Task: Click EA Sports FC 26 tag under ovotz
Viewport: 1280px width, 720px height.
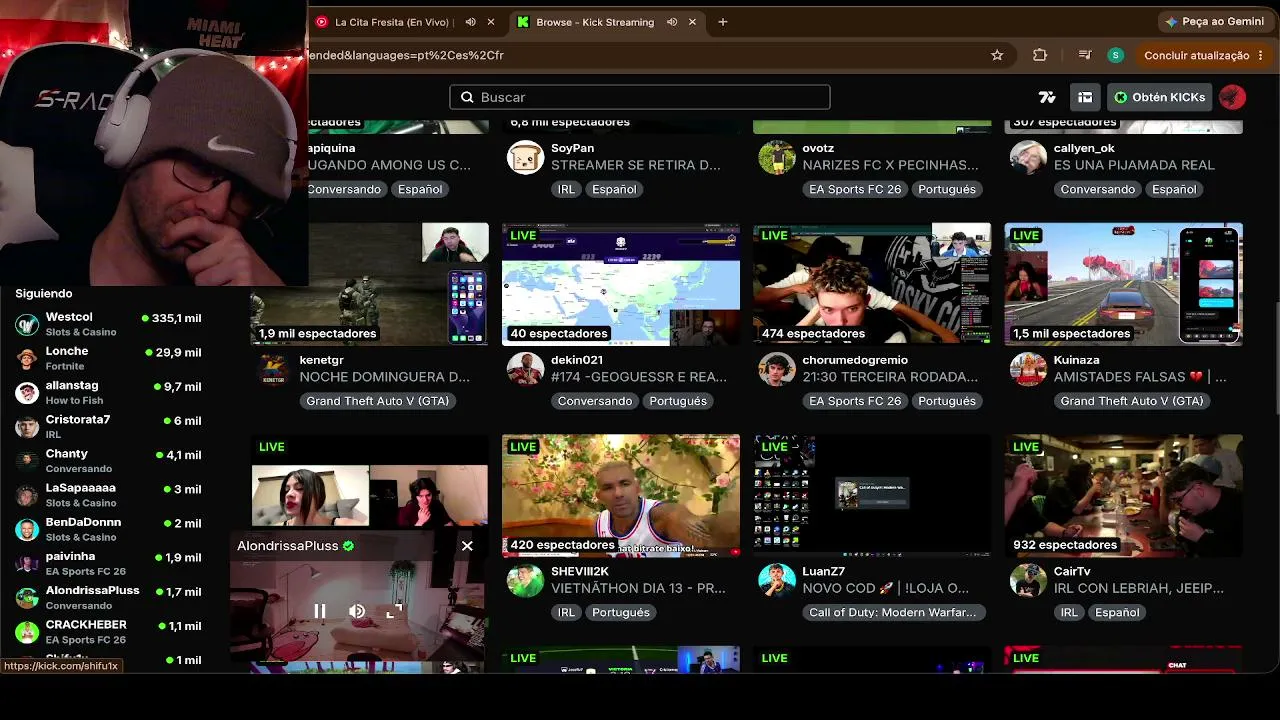Action: click(855, 189)
